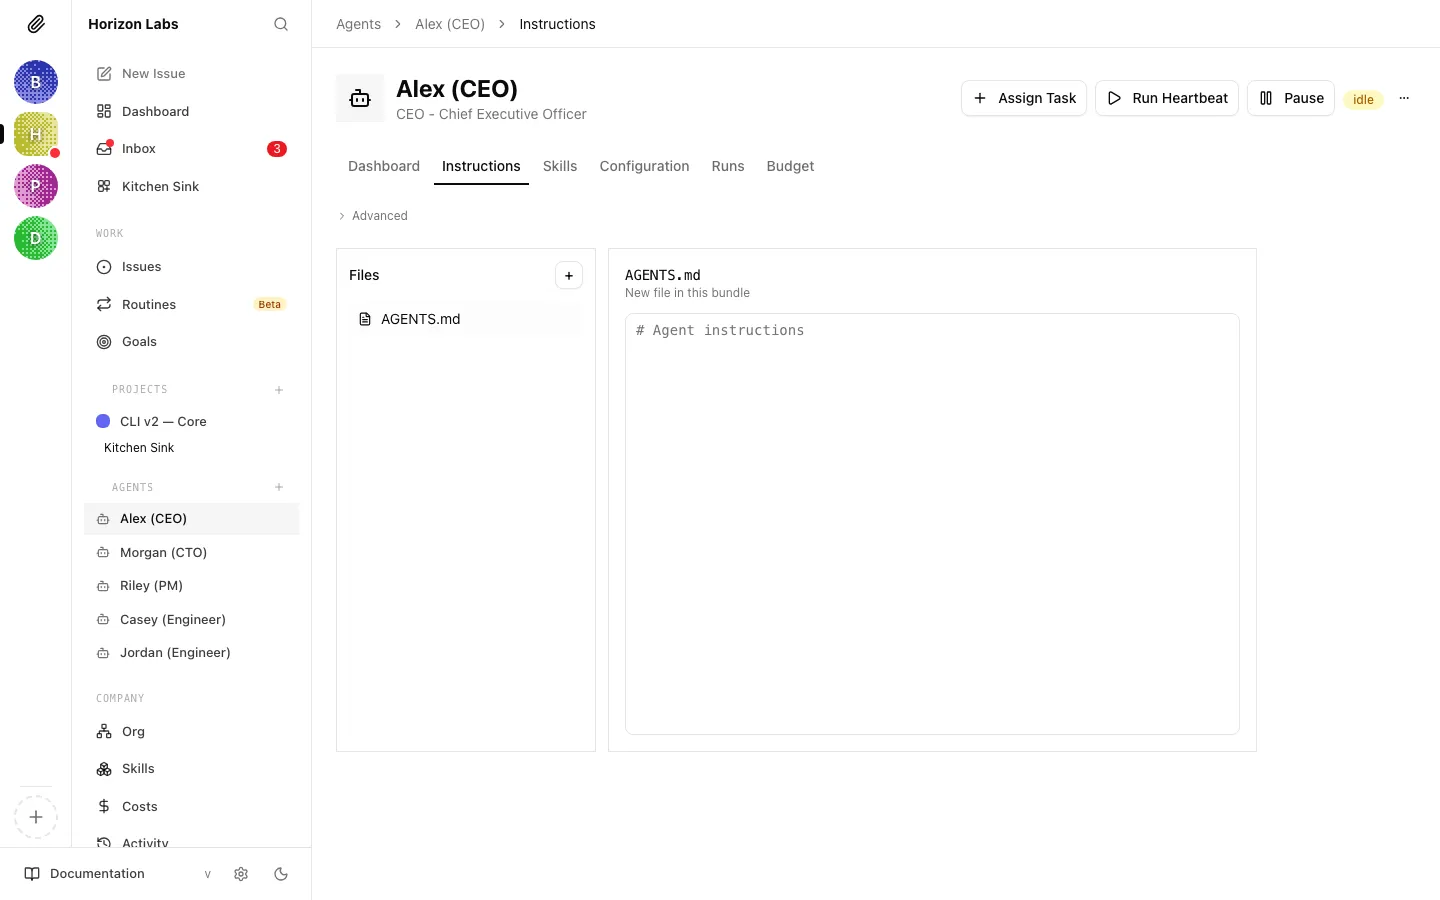
Task: Open company Skills page in sidebar
Action: tap(191, 769)
